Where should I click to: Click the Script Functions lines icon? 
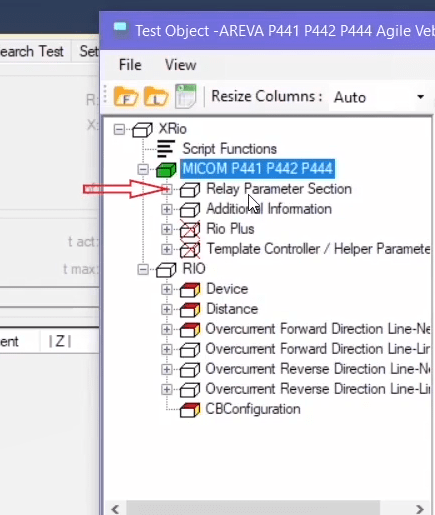pos(166,149)
